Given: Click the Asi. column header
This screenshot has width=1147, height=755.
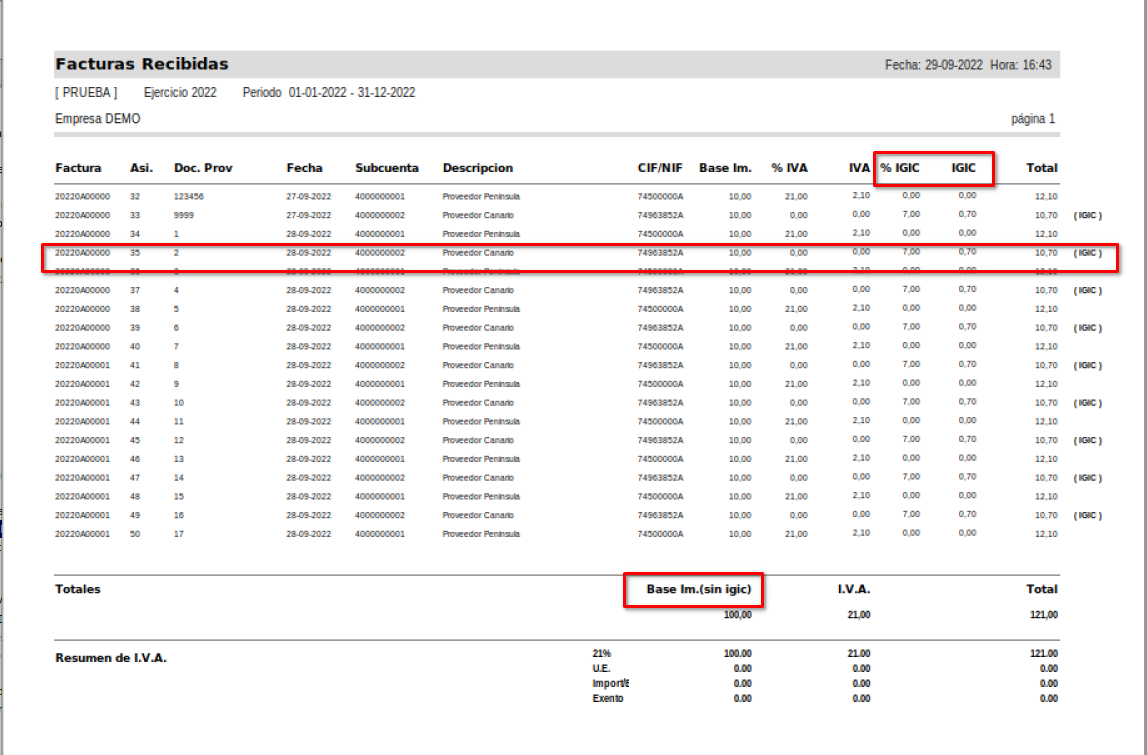Looking at the screenshot, I should tap(141, 168).
